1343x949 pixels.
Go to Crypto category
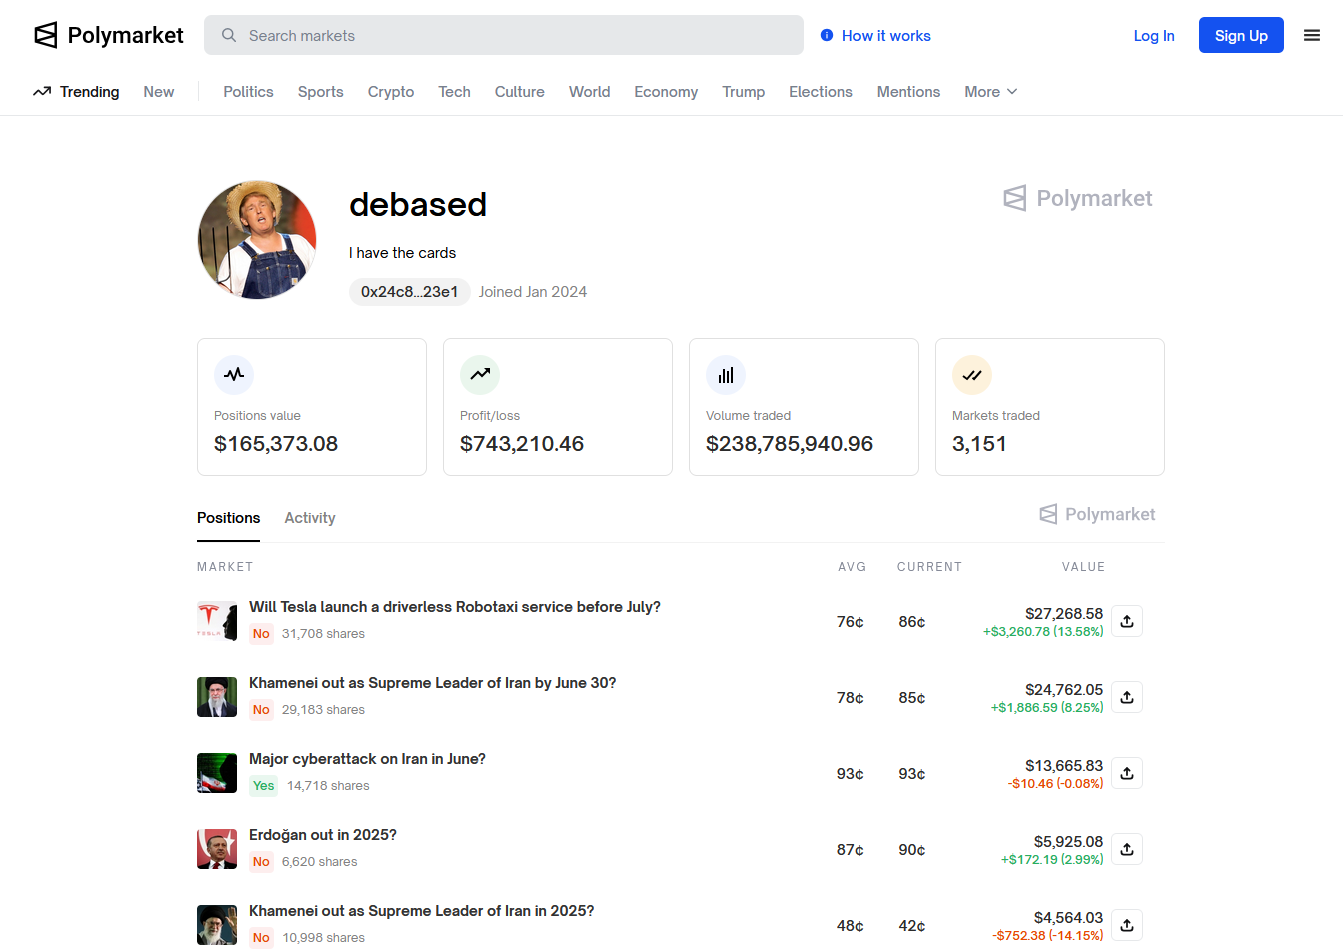(391, 91)
